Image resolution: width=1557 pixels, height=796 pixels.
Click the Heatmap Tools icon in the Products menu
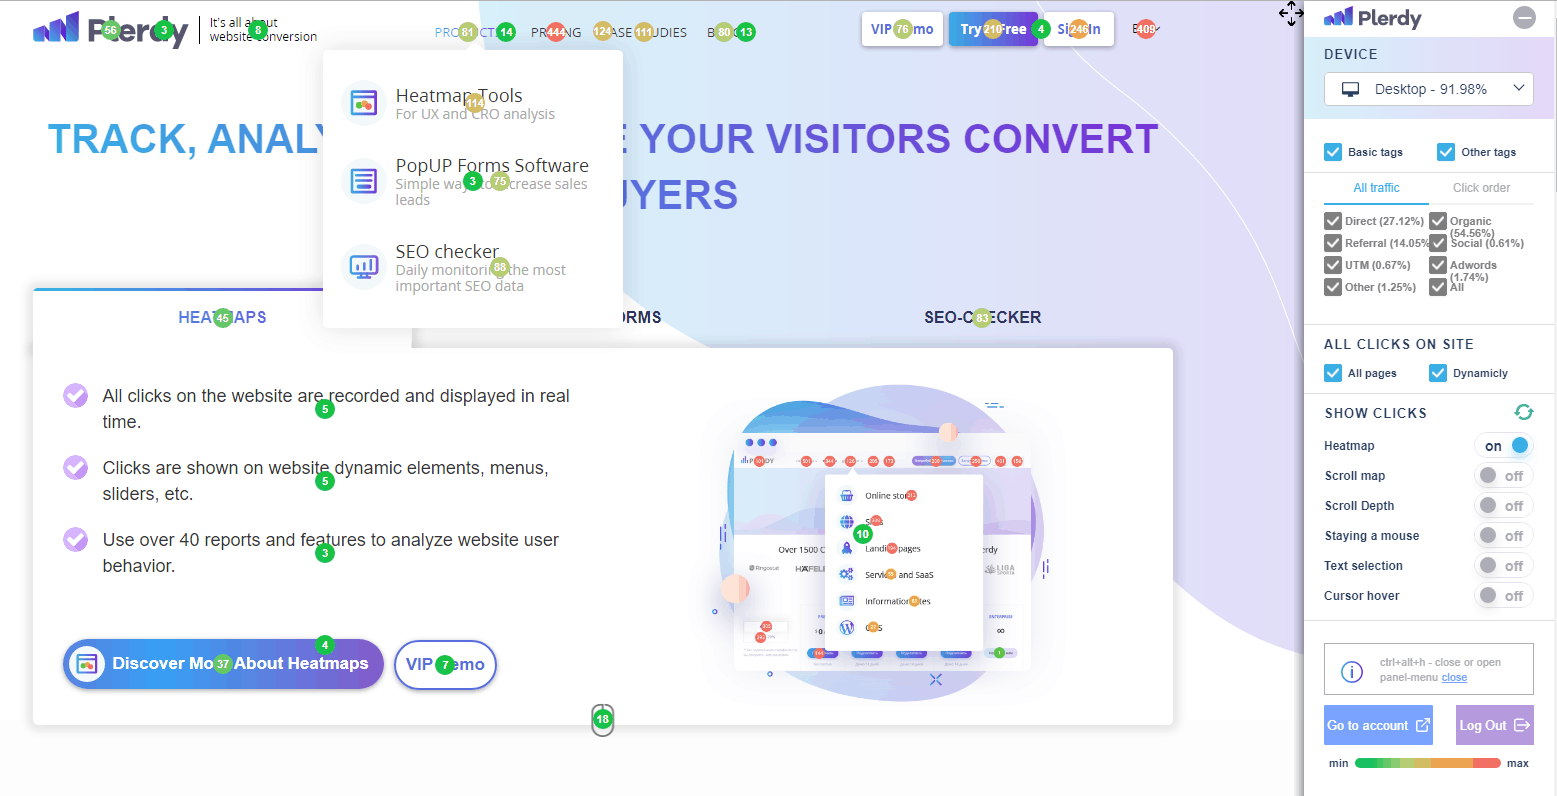pos(363,103)
